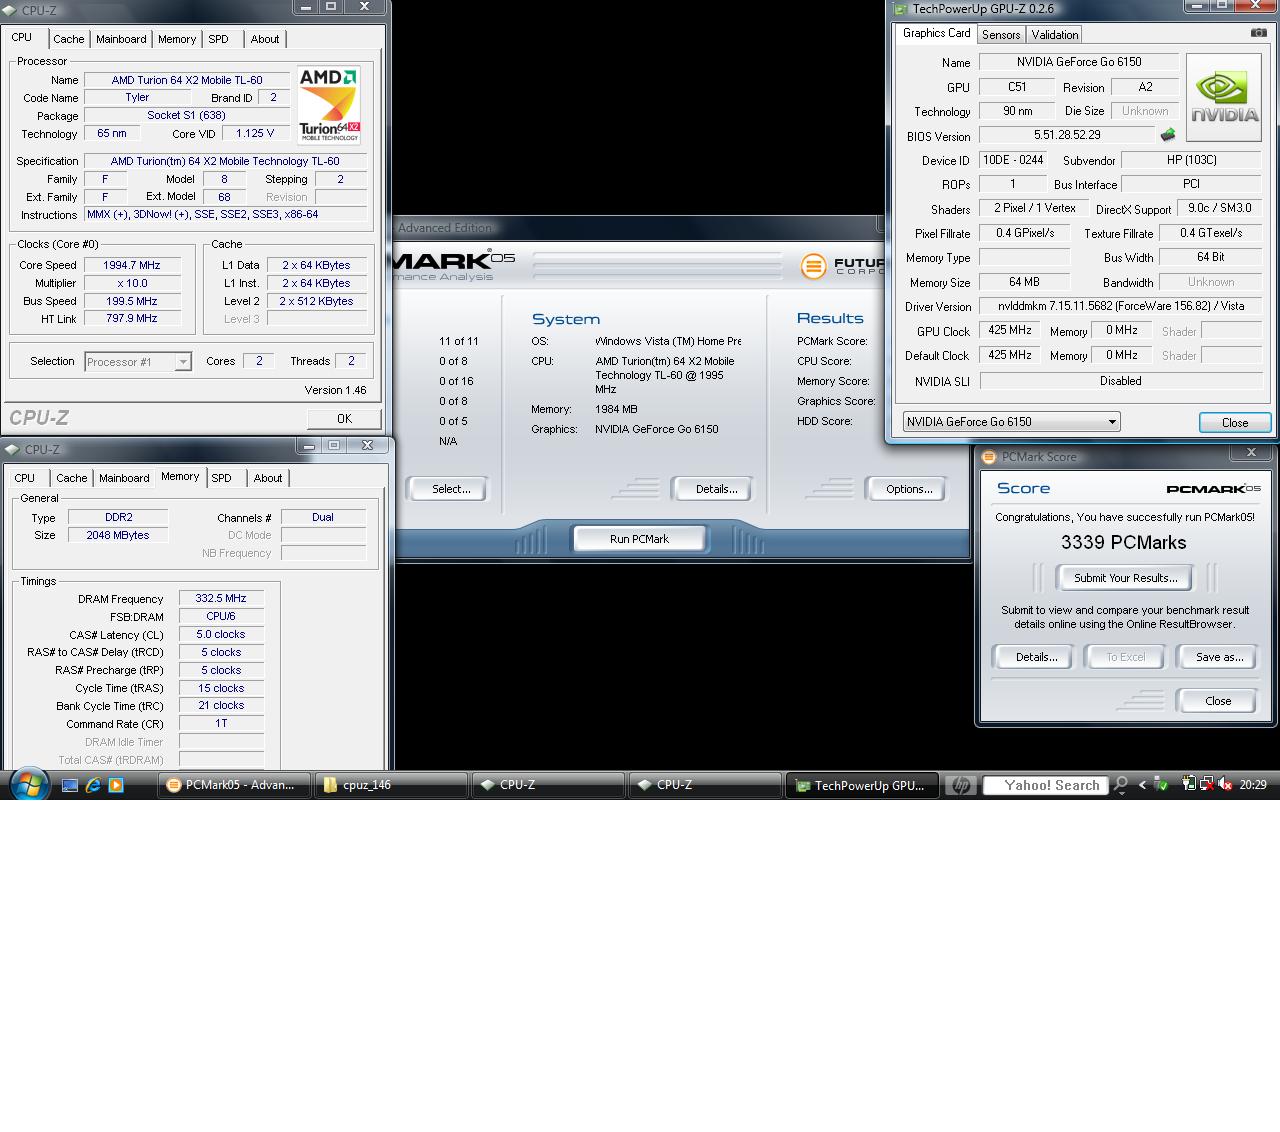This screenshot has width=1280, height=1132.
Task: Click Show Desktop quick launch icon
Action: (x=70, y=785)
